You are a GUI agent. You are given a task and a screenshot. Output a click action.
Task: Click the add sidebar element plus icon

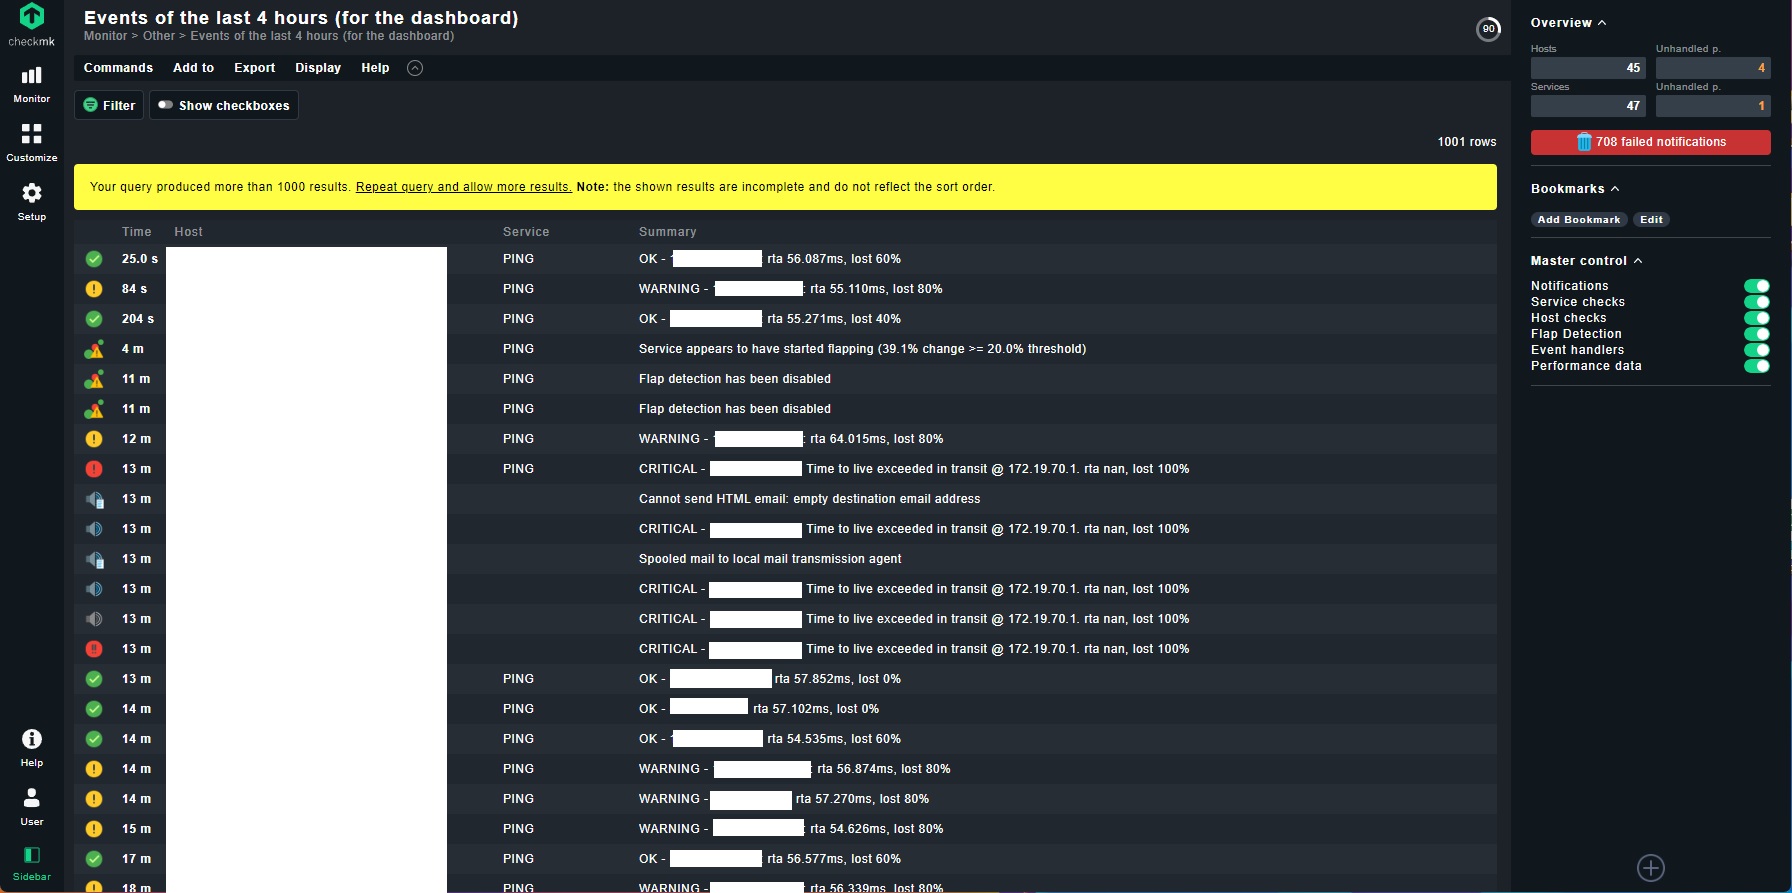1650,867
